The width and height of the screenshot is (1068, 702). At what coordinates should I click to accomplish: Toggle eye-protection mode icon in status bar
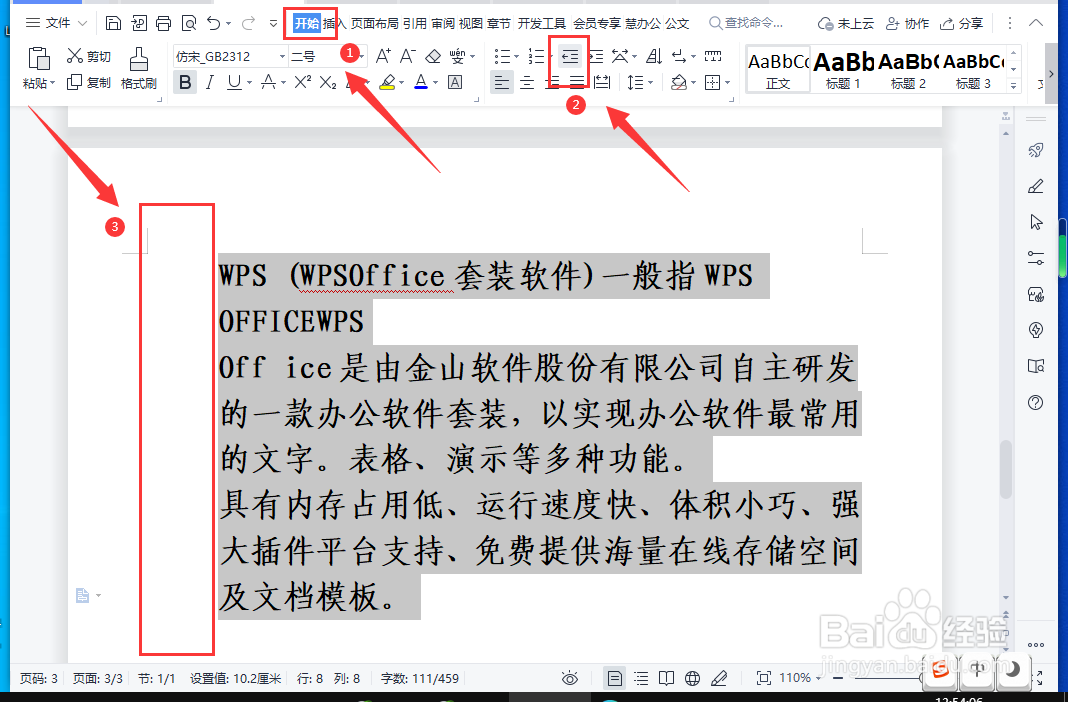pyautogui.click(x=570, y=678)
